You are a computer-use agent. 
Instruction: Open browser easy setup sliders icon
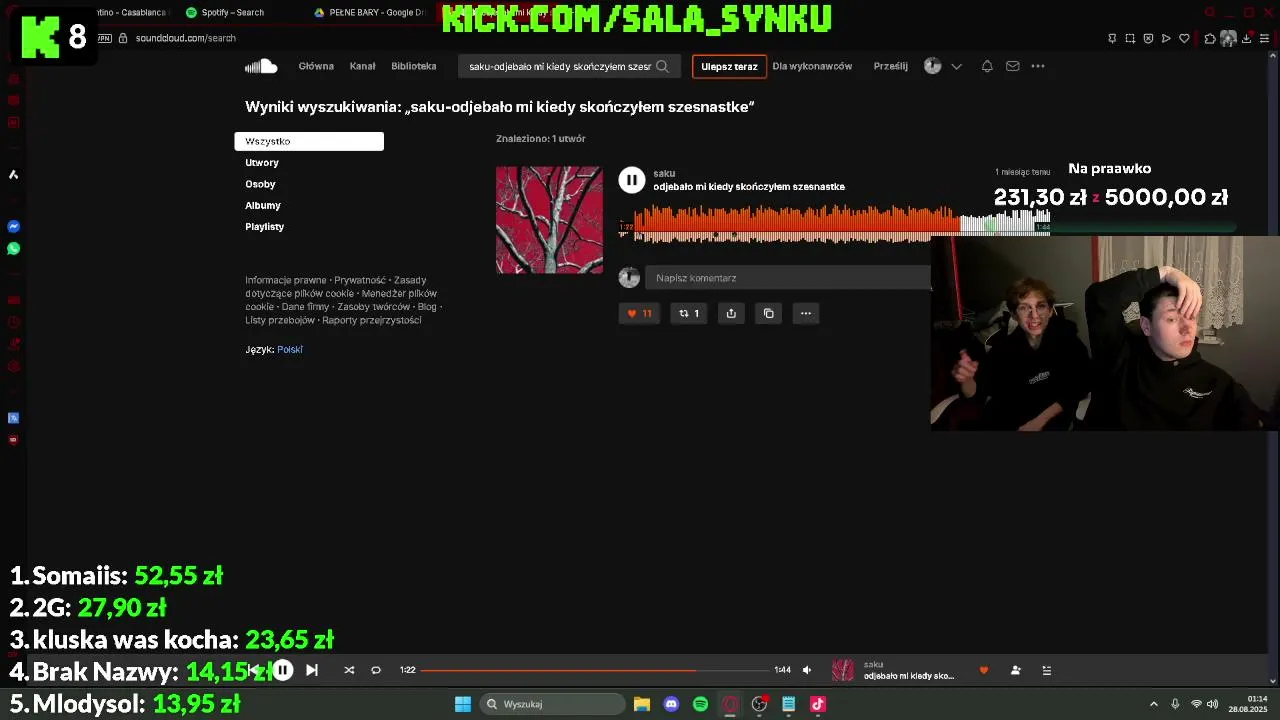point(1264,38)
